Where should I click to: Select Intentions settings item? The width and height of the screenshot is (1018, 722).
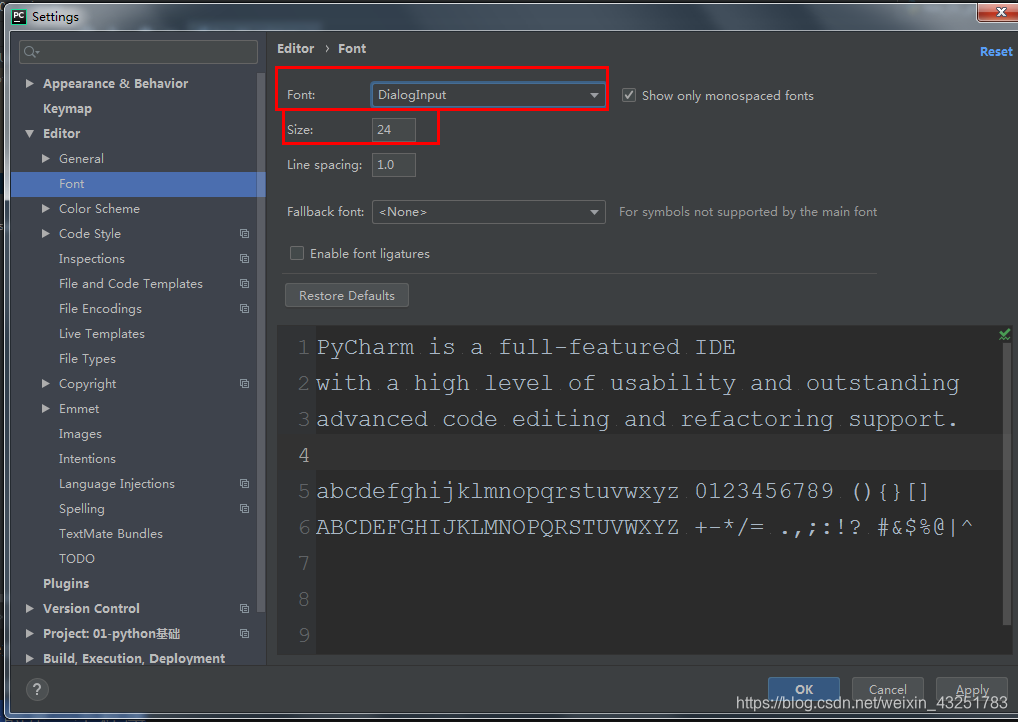[87, 458]
